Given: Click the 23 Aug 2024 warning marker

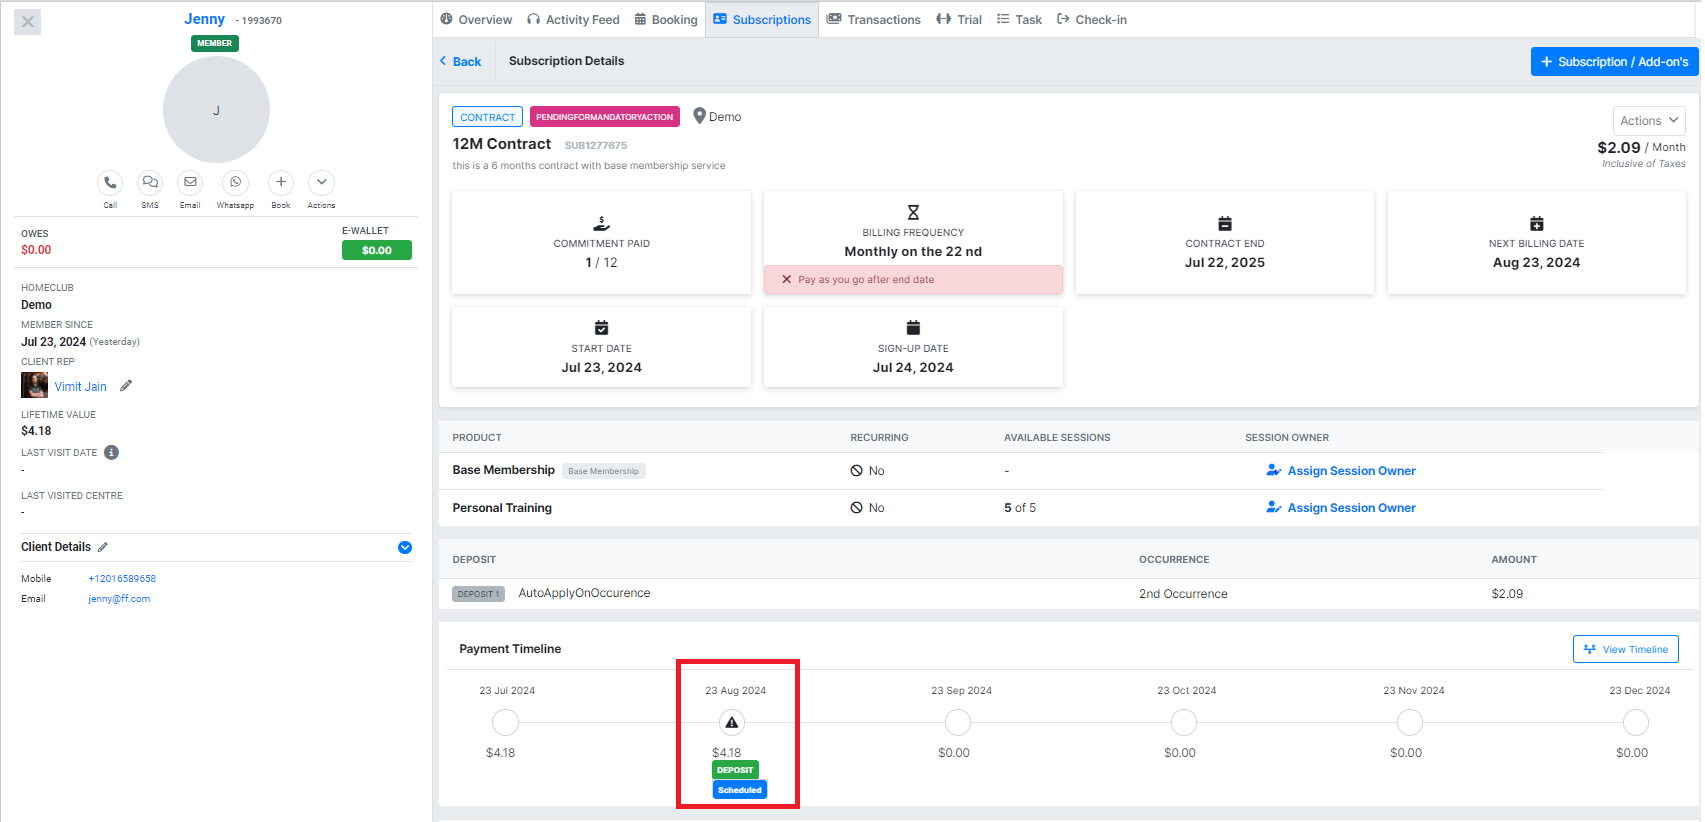Looking at the screenshot, I should coord(732,722).
